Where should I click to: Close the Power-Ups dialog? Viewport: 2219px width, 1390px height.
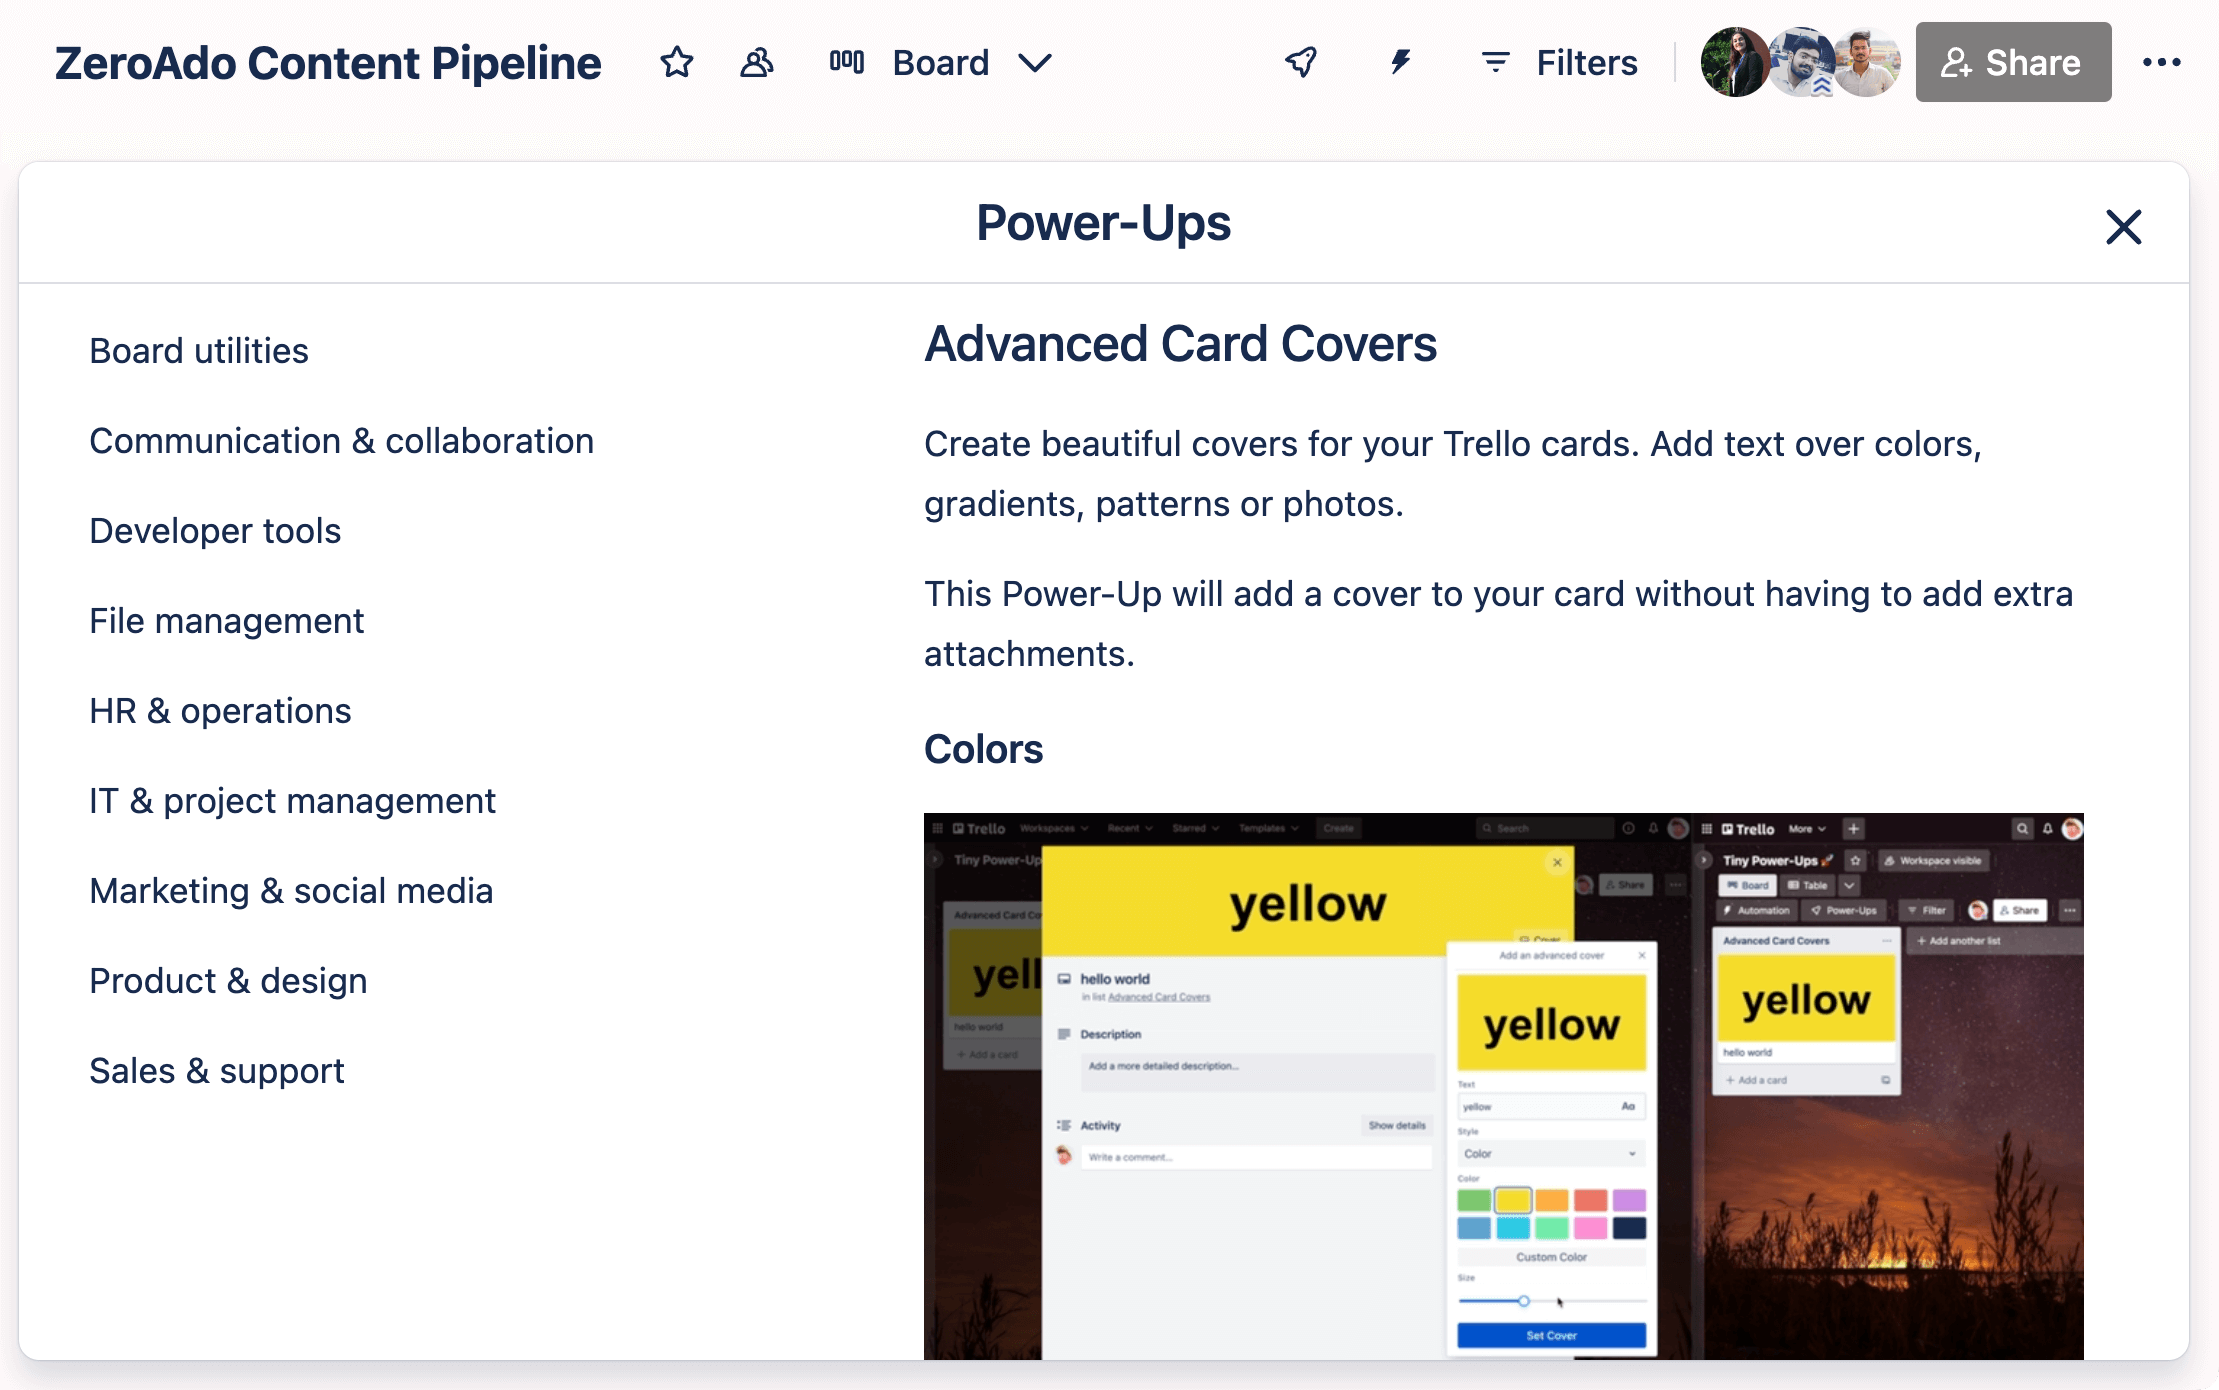2122,227
